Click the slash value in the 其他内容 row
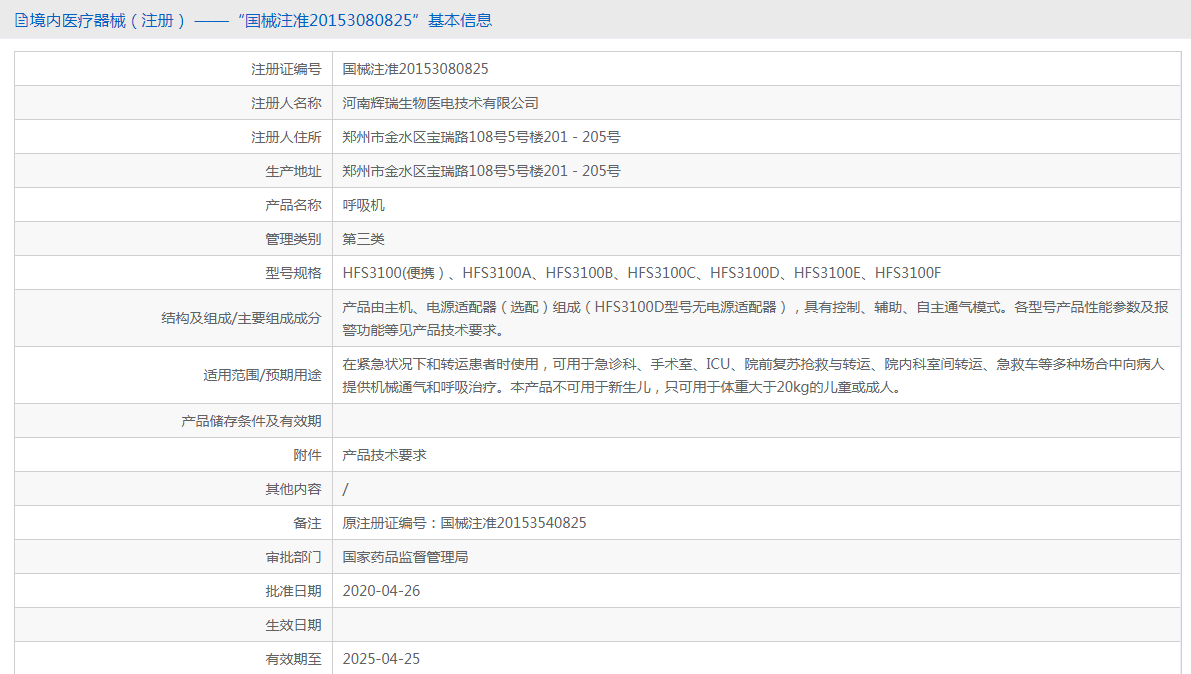The width and height of the screenshot is (1191, 674). (346, 489)
